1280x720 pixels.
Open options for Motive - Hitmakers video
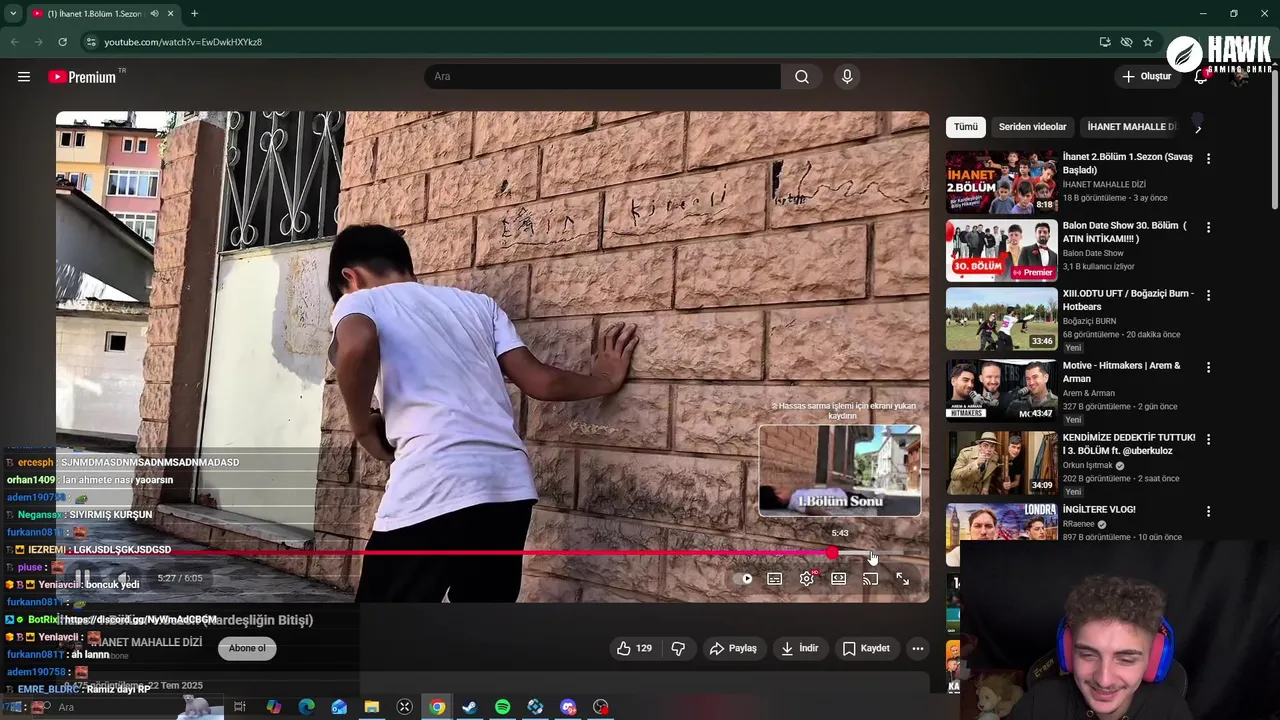[1208, 368]
